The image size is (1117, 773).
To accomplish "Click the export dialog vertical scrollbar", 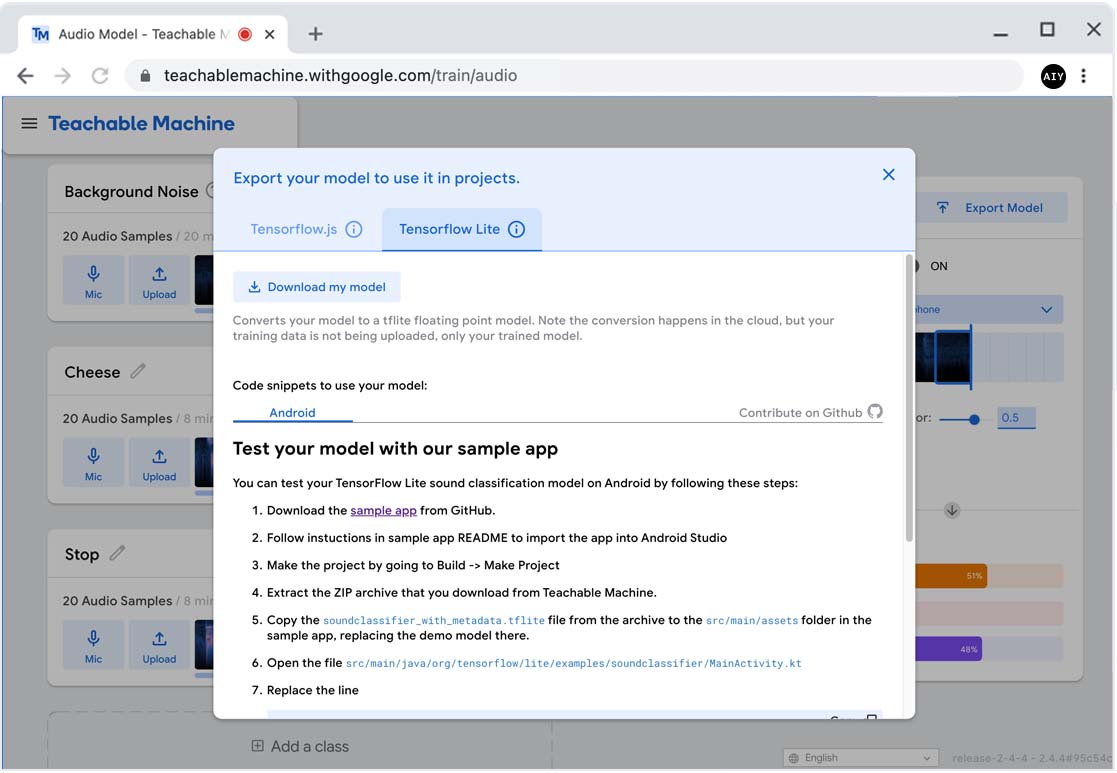I will click(x=909, y=398).
